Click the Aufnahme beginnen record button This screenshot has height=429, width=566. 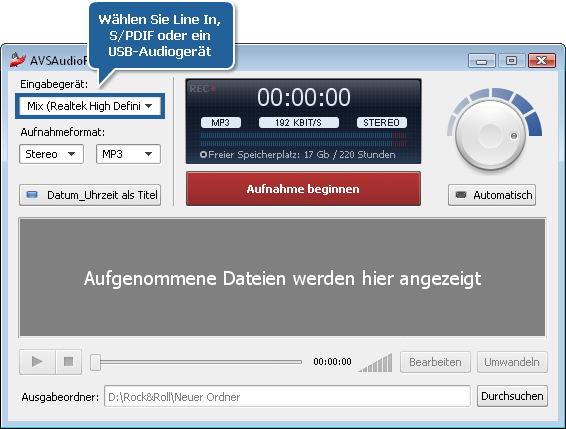point(303,189)
